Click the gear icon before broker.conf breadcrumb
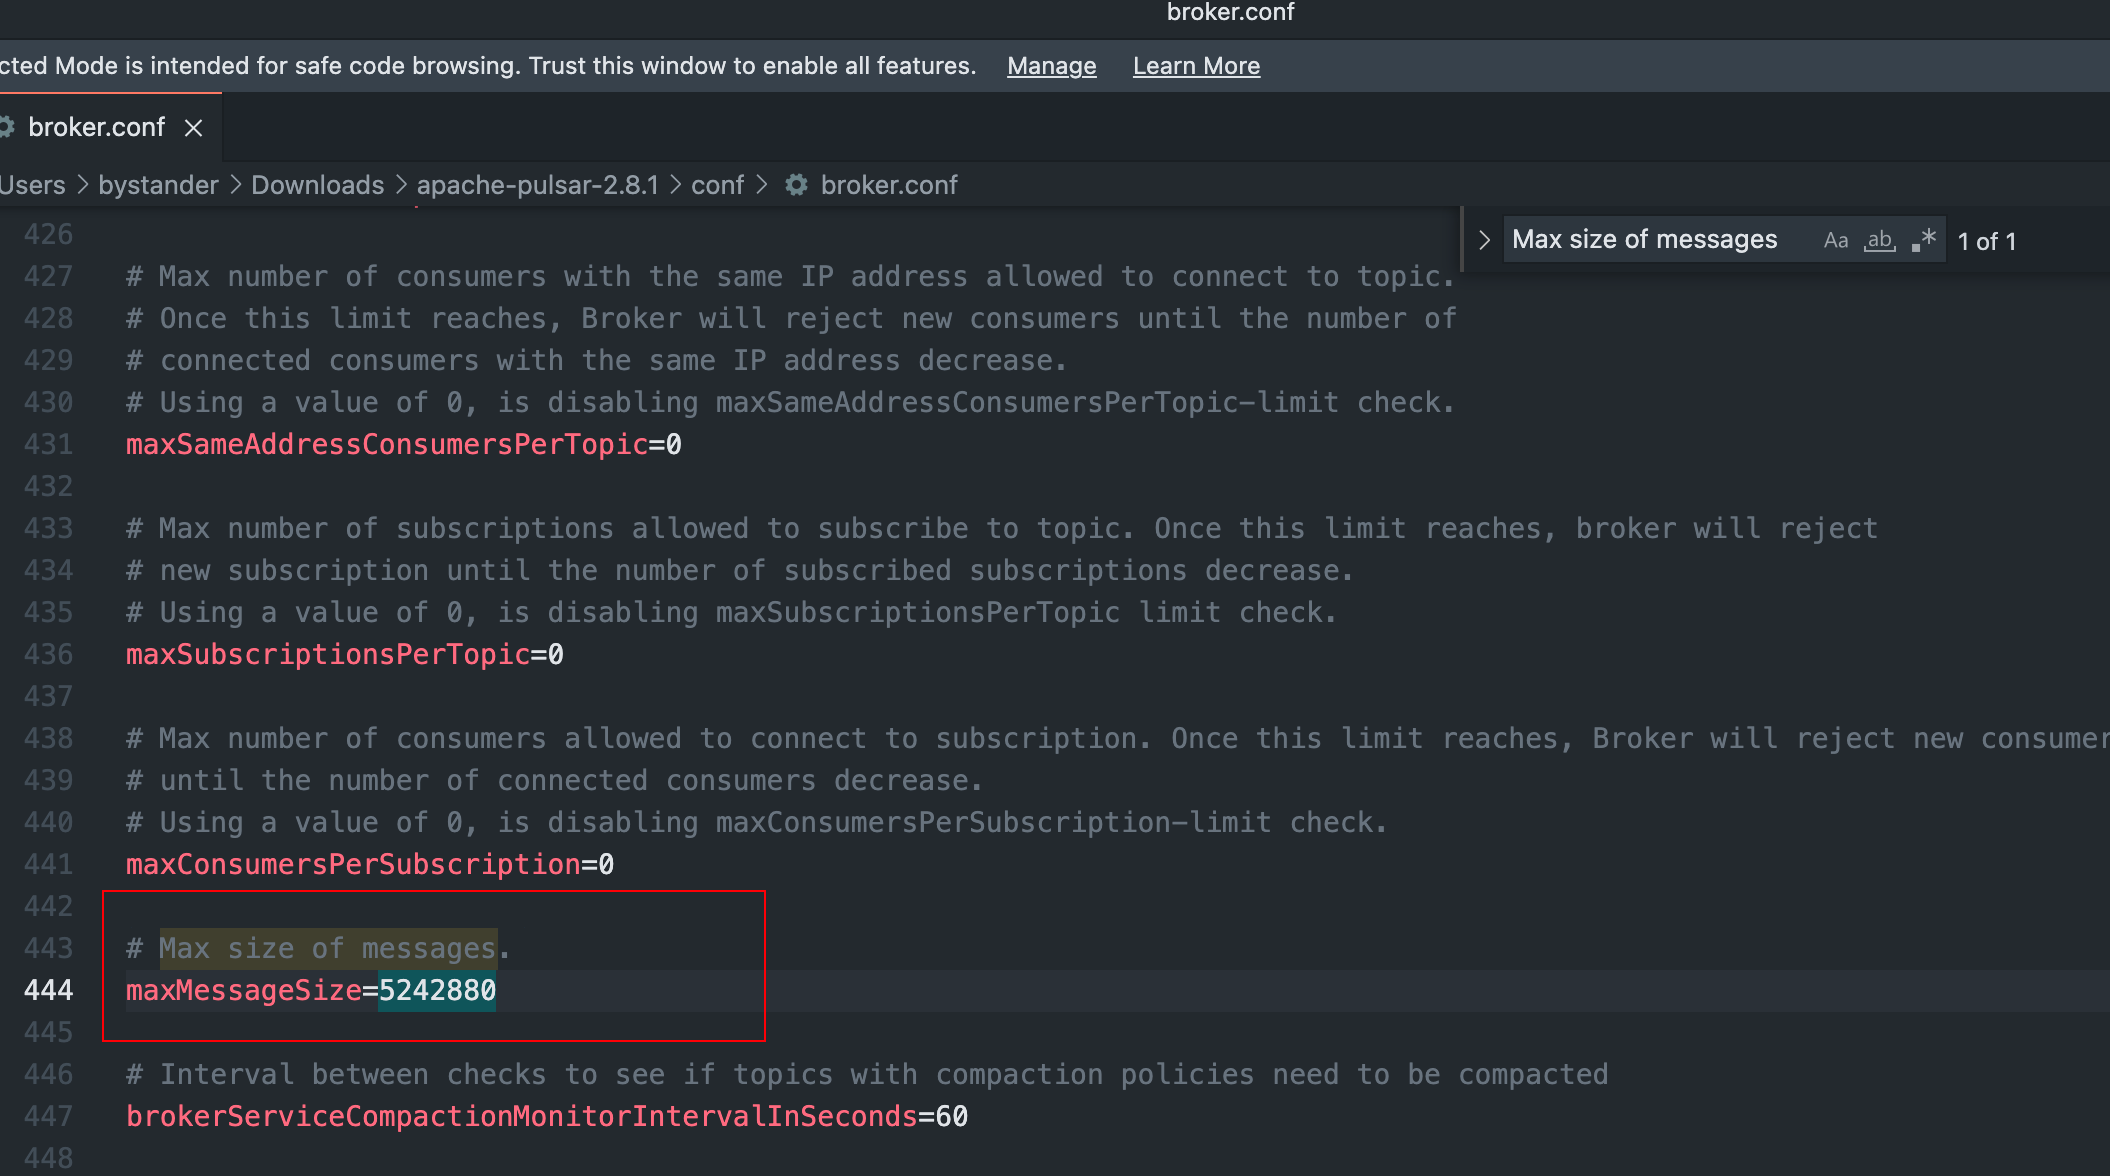This screenshot has height=1176, width=2110. point(796,185)
